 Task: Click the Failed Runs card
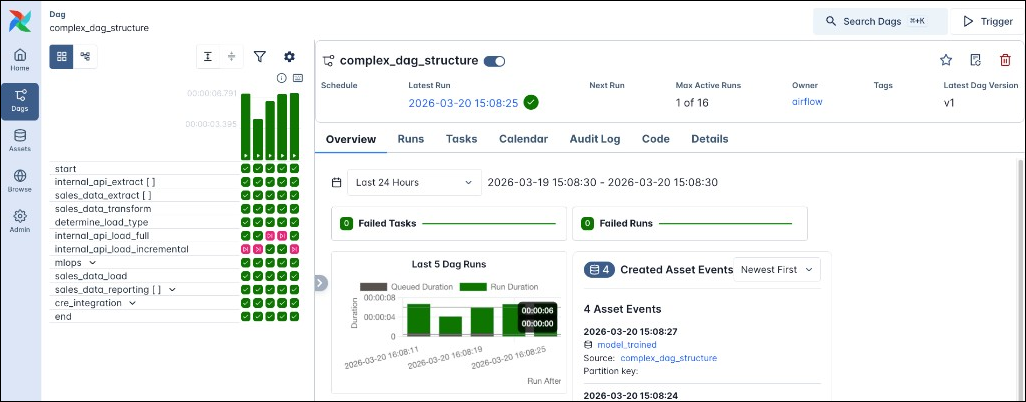[x=690, y=223]
